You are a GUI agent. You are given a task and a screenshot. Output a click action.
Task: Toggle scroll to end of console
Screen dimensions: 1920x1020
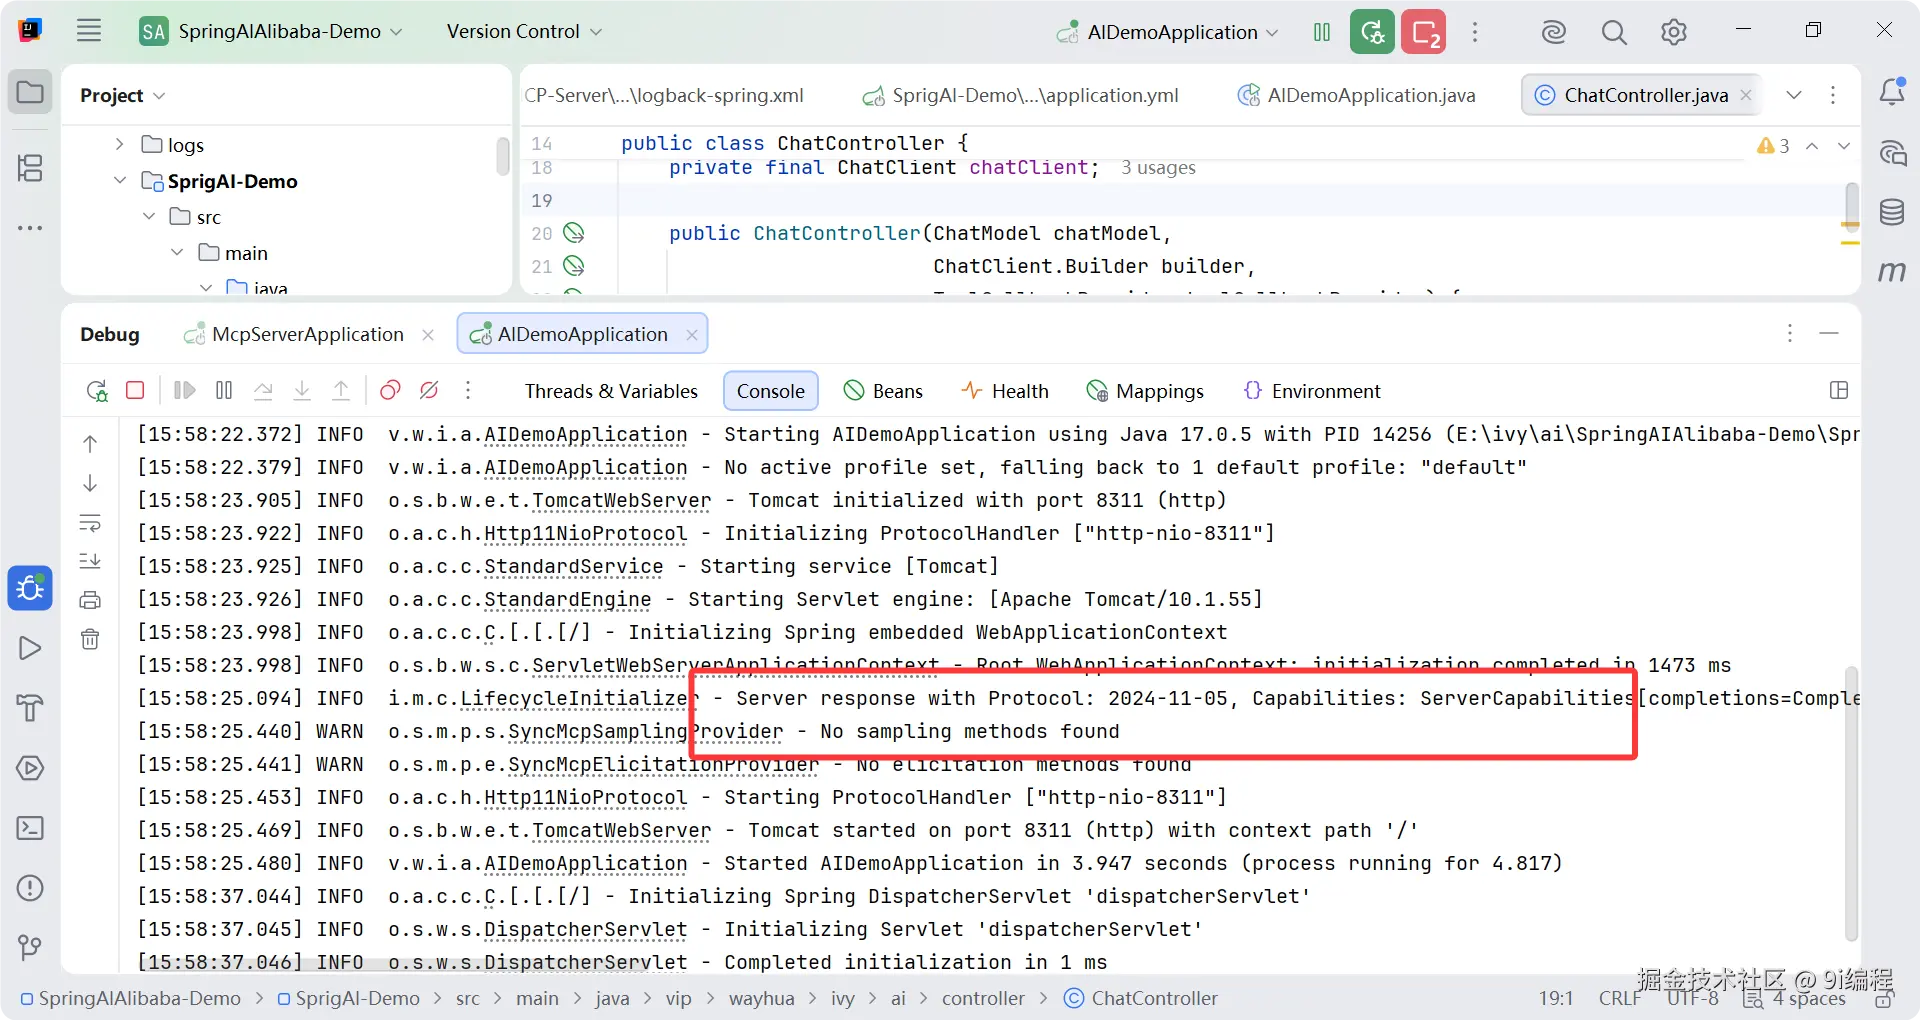(x=90, y=561)
